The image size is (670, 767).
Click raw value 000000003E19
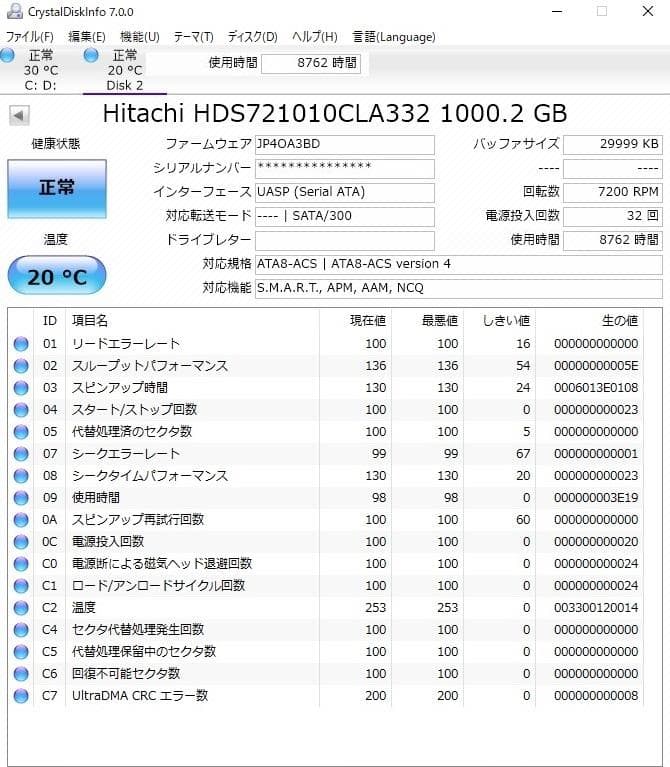[596, 498]
